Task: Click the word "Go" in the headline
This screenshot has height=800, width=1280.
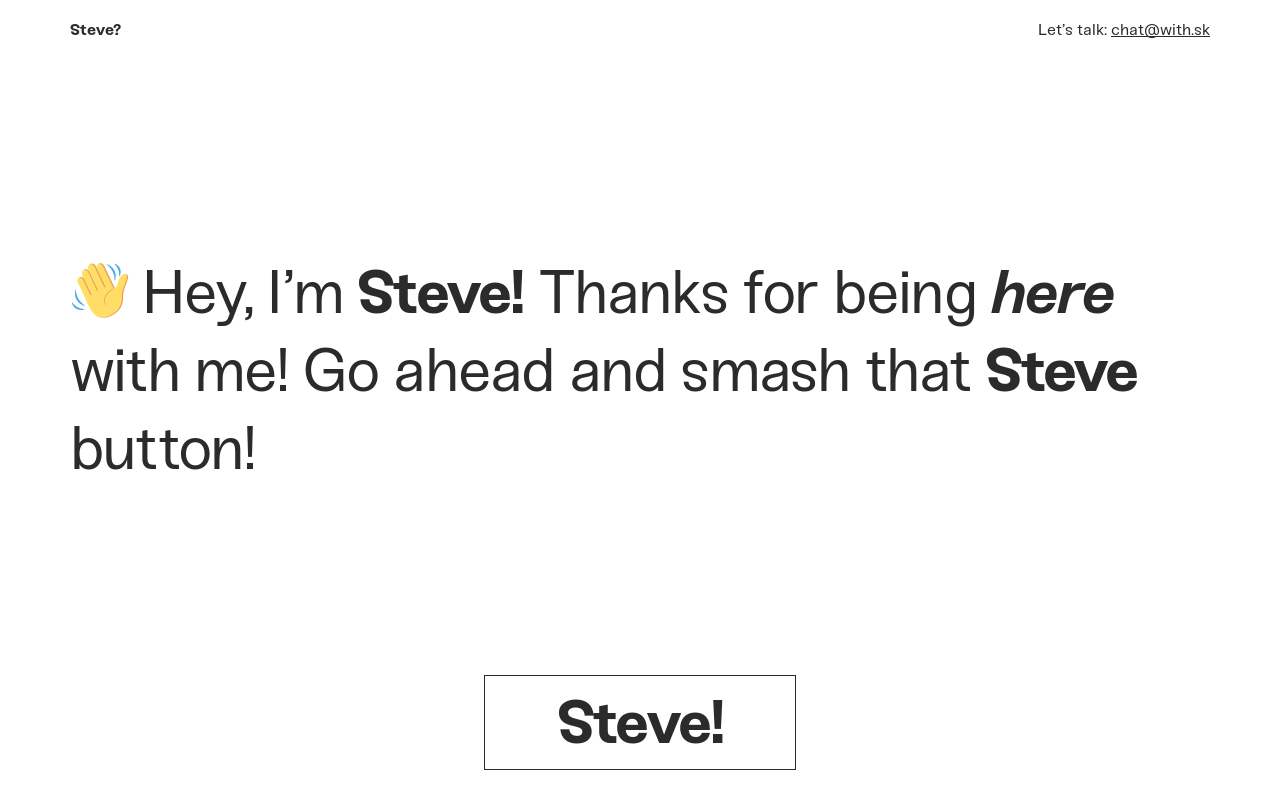Action: click(x=341, y=371)
